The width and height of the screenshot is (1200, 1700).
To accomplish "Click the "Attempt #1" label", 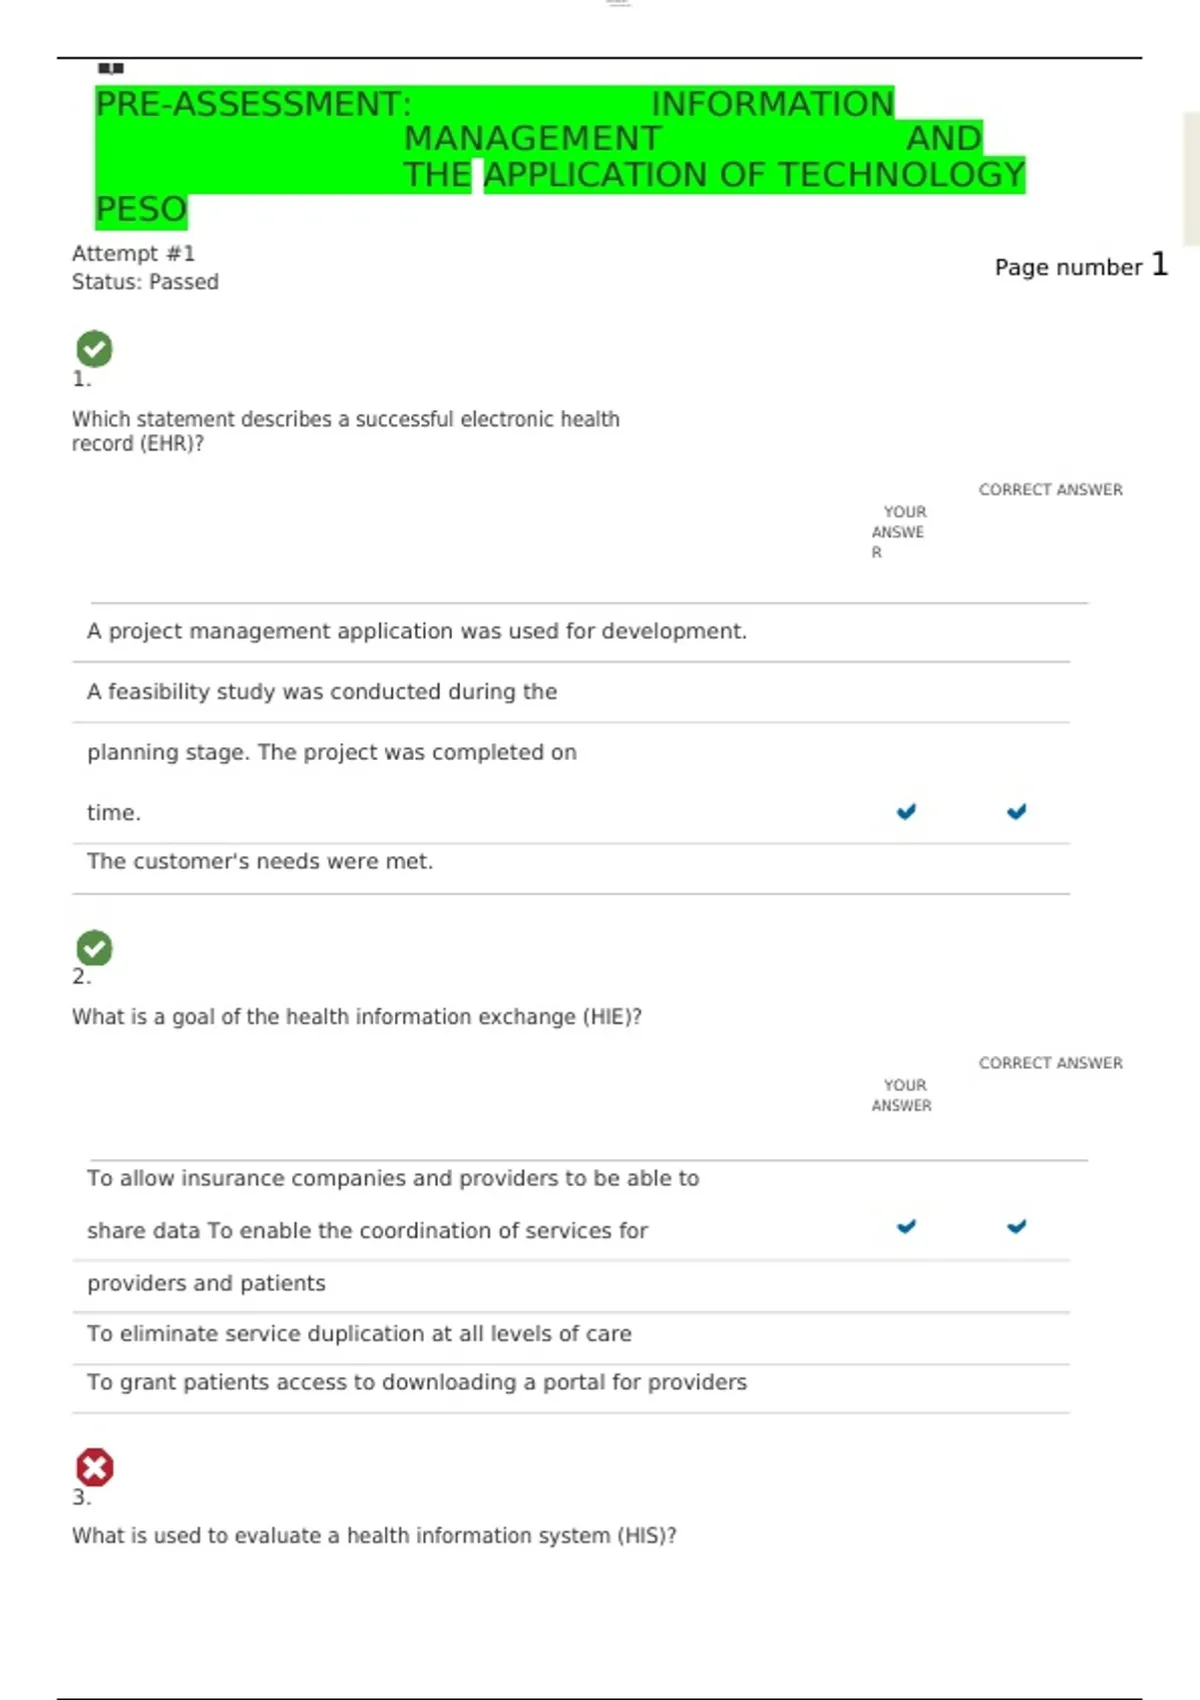I will tap(133, 254).
